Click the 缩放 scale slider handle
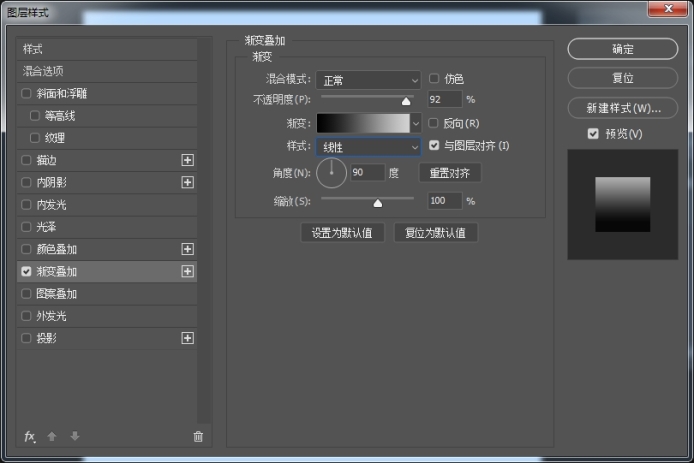 tap(378, 203)
